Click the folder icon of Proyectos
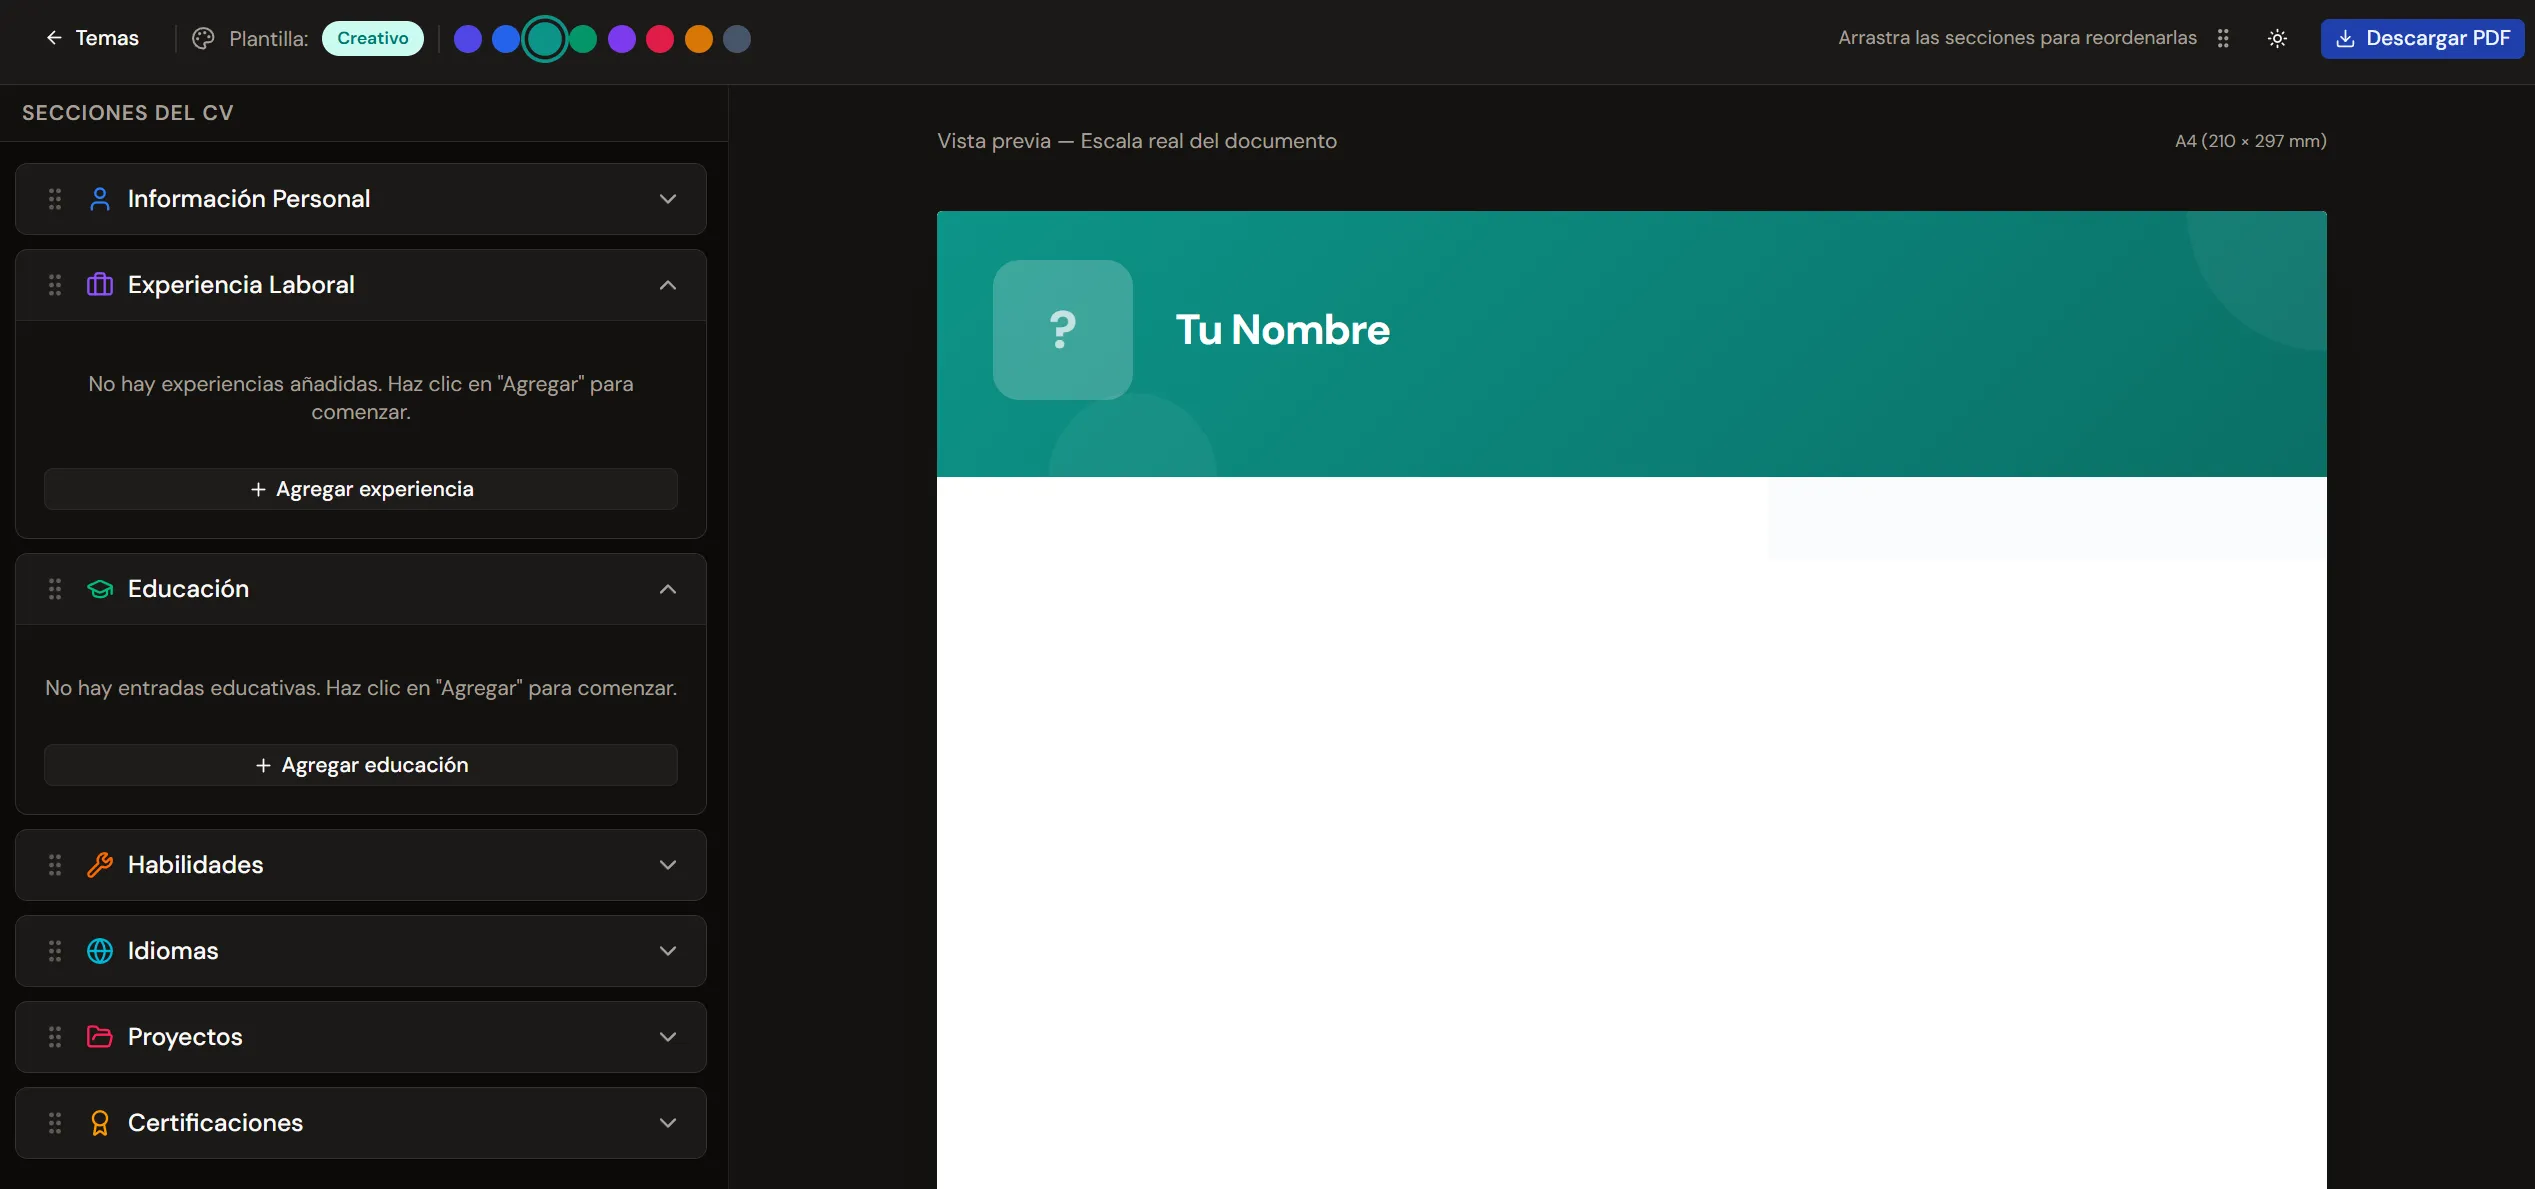 coord(100,1036)
